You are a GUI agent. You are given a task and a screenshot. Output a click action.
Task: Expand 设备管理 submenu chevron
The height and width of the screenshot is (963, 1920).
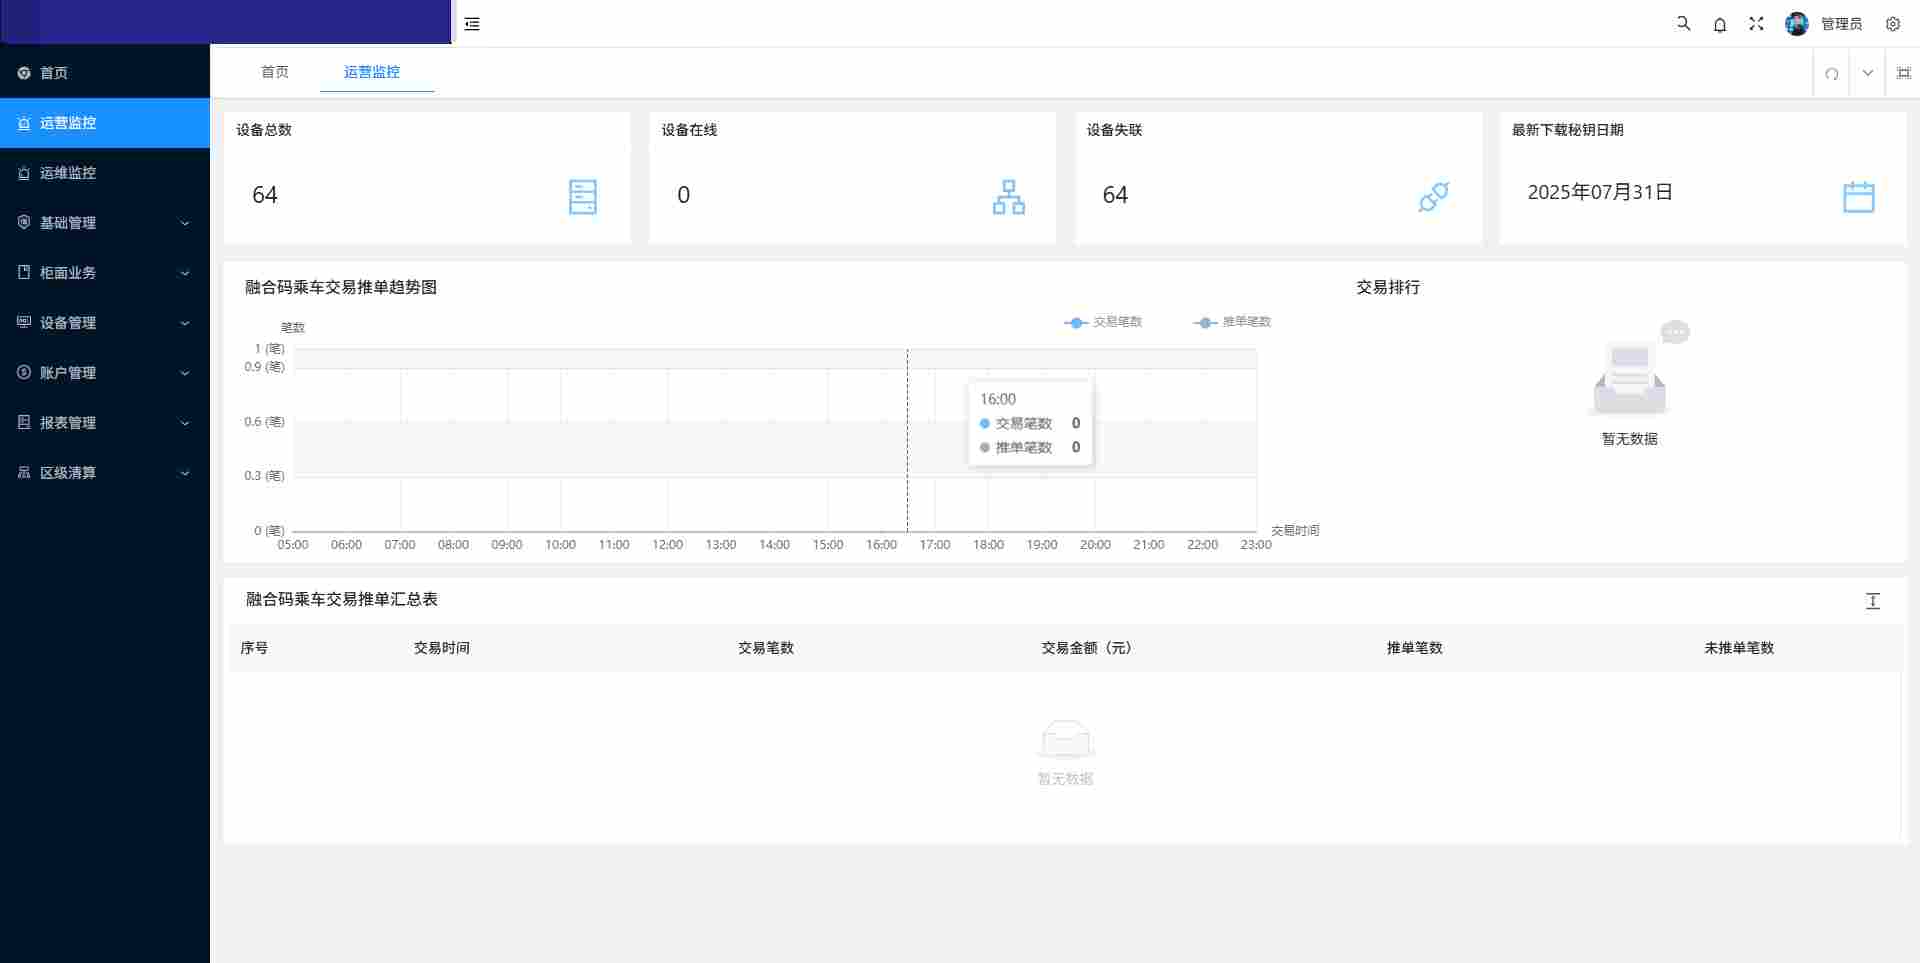(x=185, y=323)
